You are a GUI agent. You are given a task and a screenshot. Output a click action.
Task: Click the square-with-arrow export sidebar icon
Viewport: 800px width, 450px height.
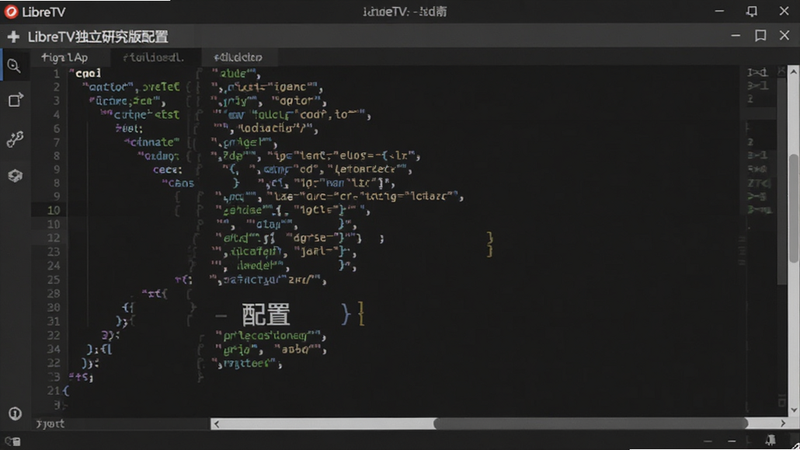coord(15,100)
